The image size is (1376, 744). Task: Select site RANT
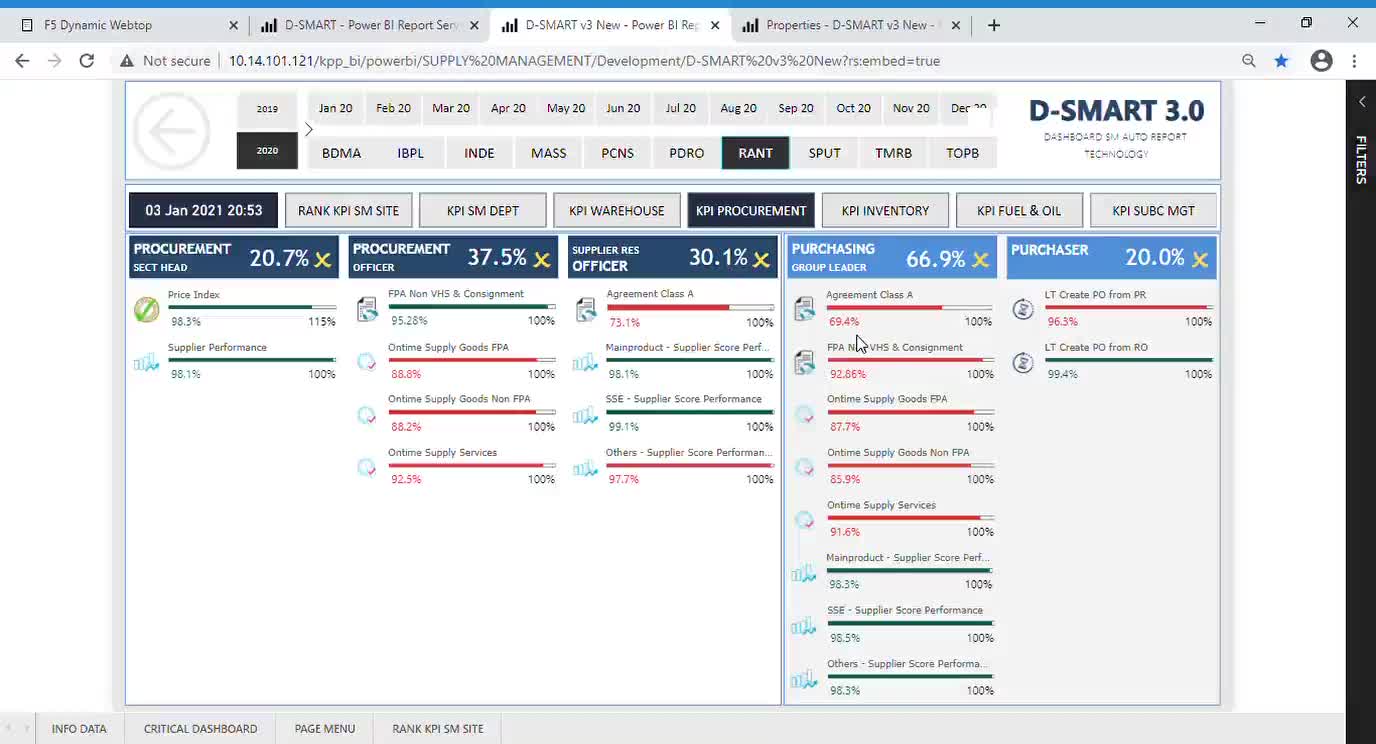(x=755, y=153)
